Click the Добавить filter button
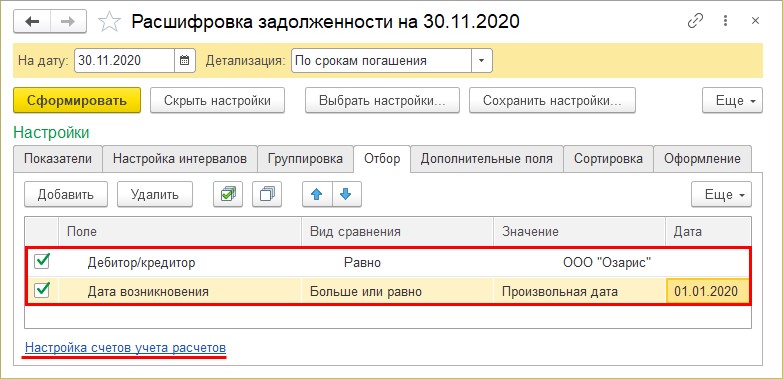The height and width of the screenshot is (379, 783). click(66, 194)
